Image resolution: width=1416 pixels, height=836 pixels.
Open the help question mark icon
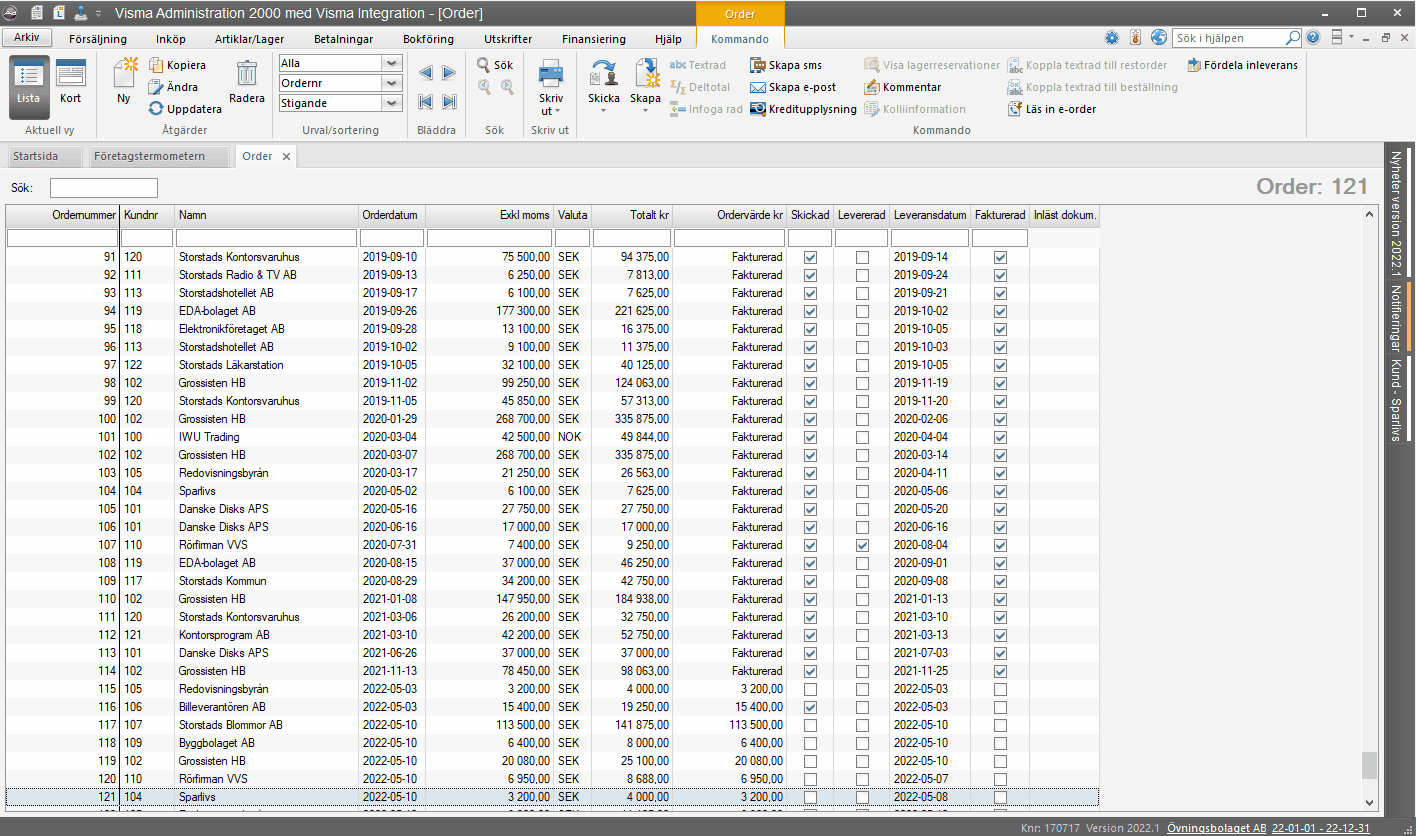(x=1313, y=38)
